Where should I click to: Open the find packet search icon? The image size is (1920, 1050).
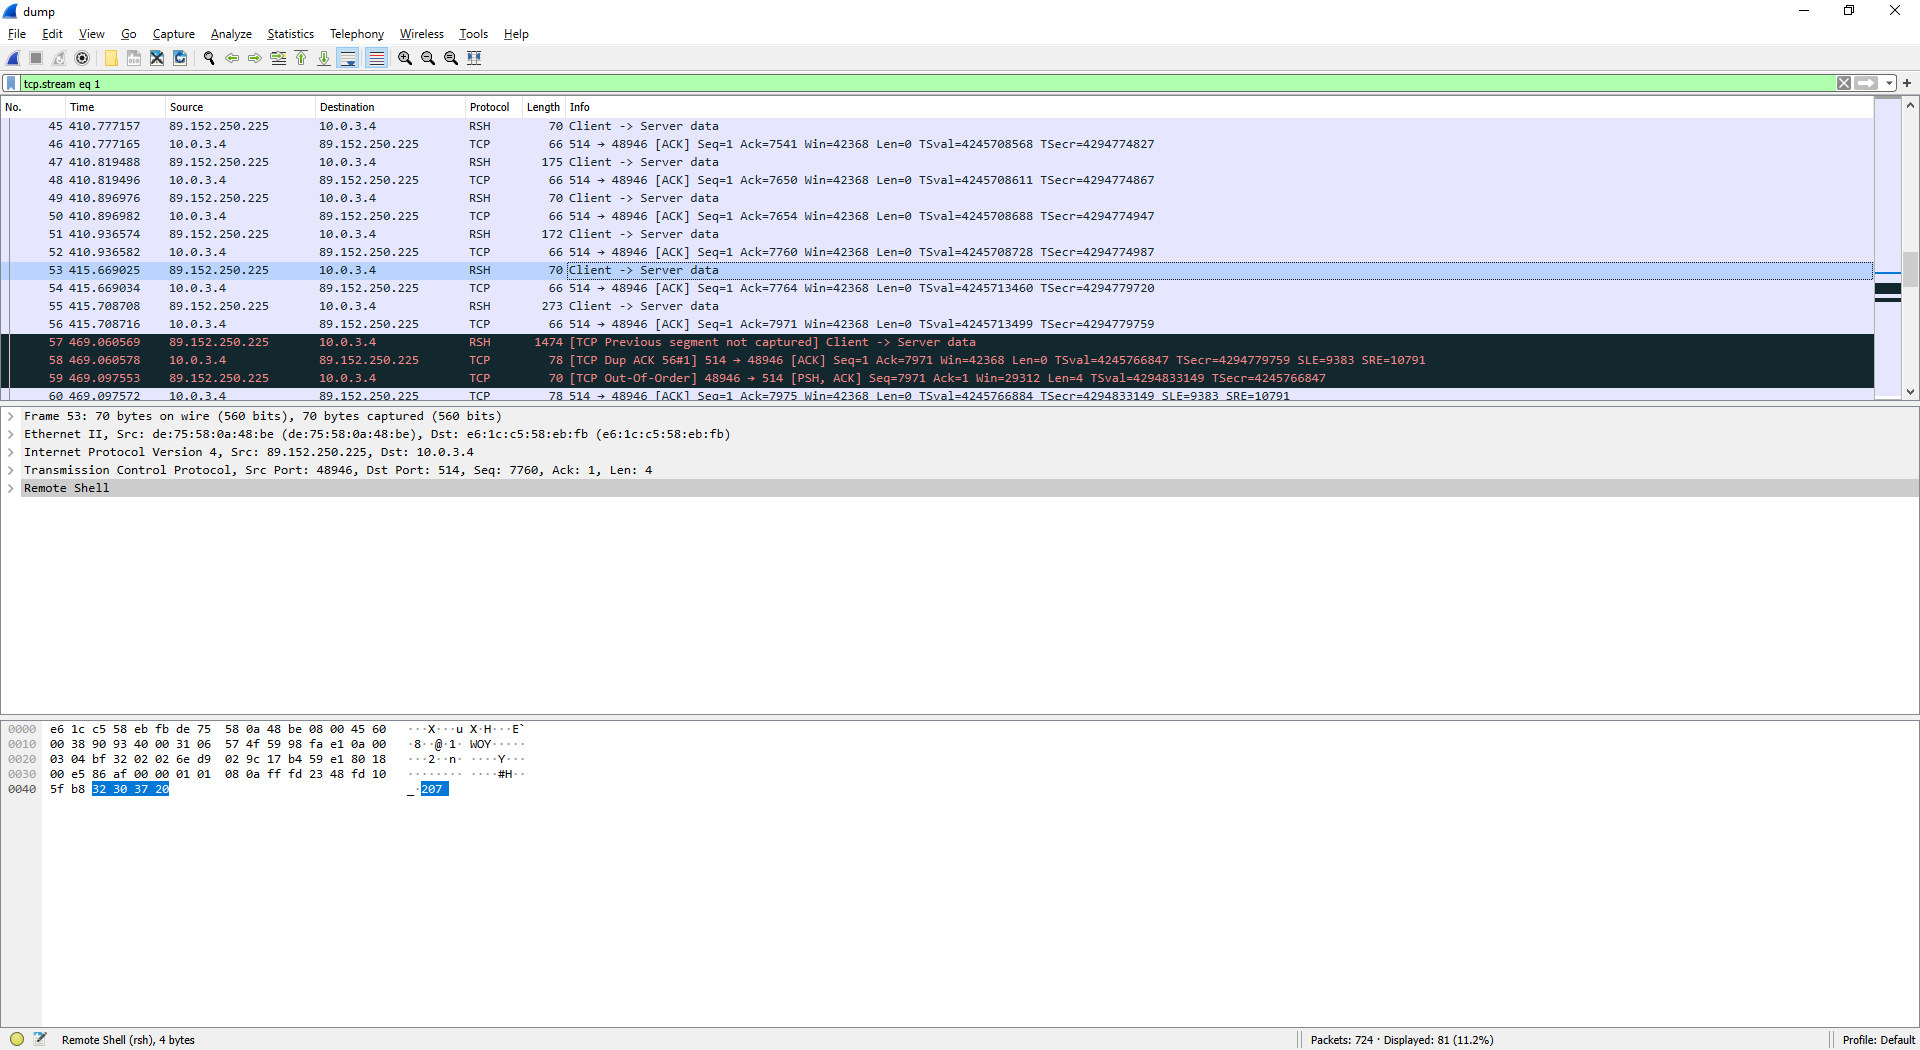tap(209, 57)
